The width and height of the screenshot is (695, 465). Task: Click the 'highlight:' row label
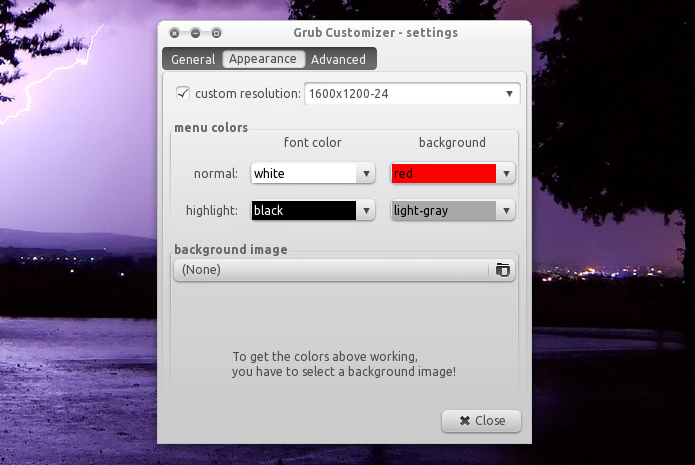click(x=212, y=211)
